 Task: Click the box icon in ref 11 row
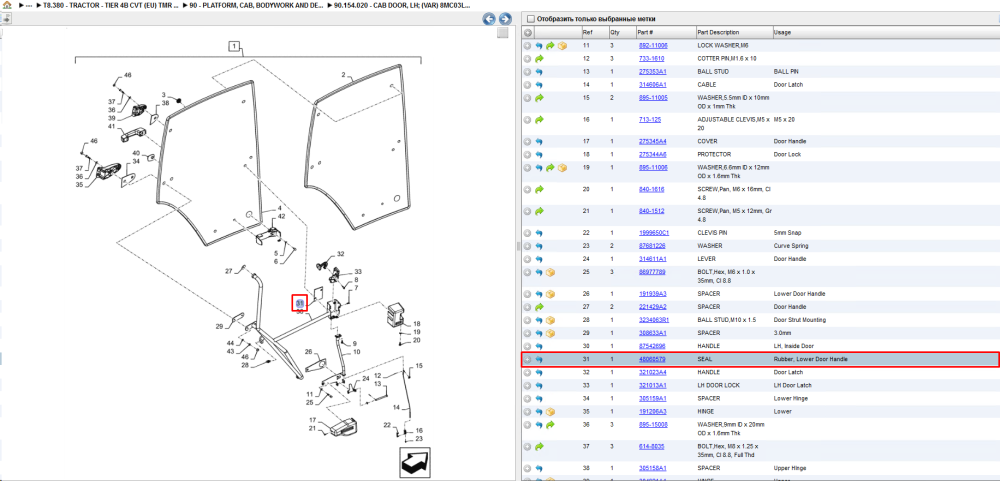click(x=562, y=46)
